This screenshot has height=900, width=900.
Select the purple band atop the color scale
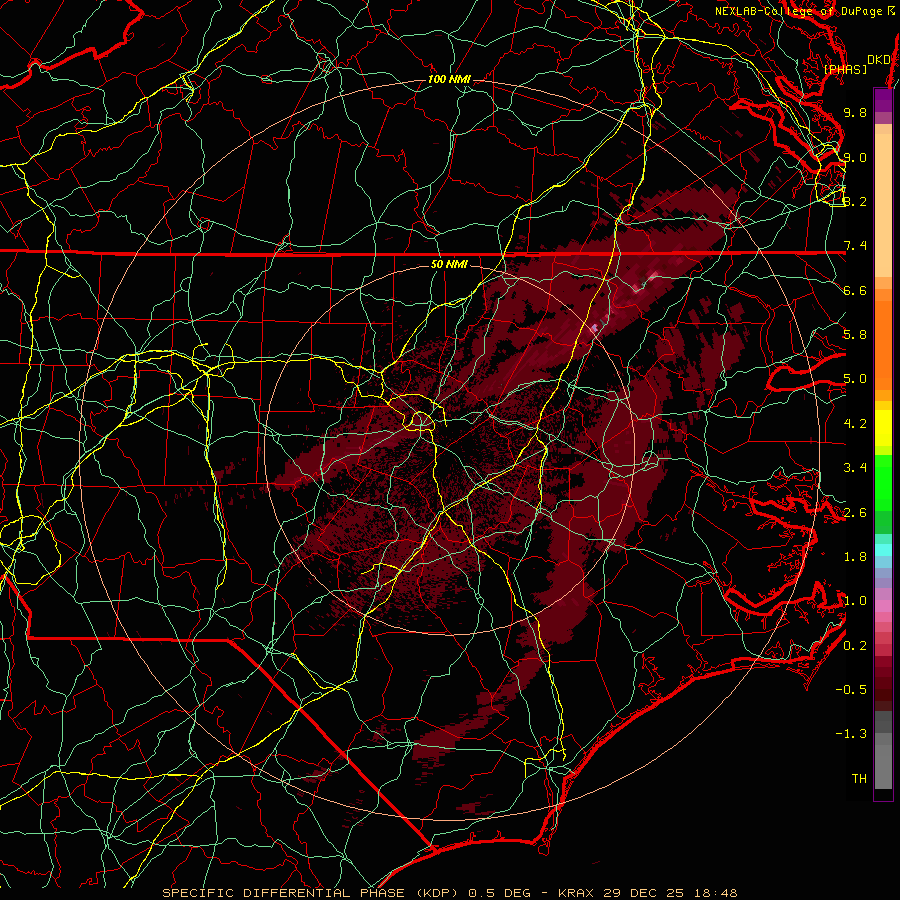click(883, 100)
